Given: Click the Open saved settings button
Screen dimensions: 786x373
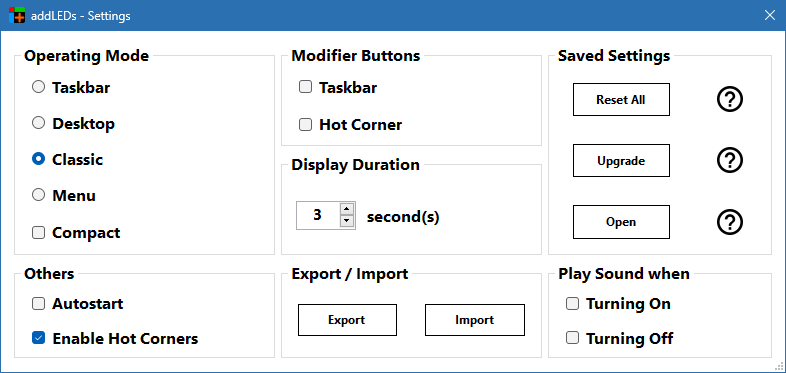Looking at the screenshot, I should [621, 222].
